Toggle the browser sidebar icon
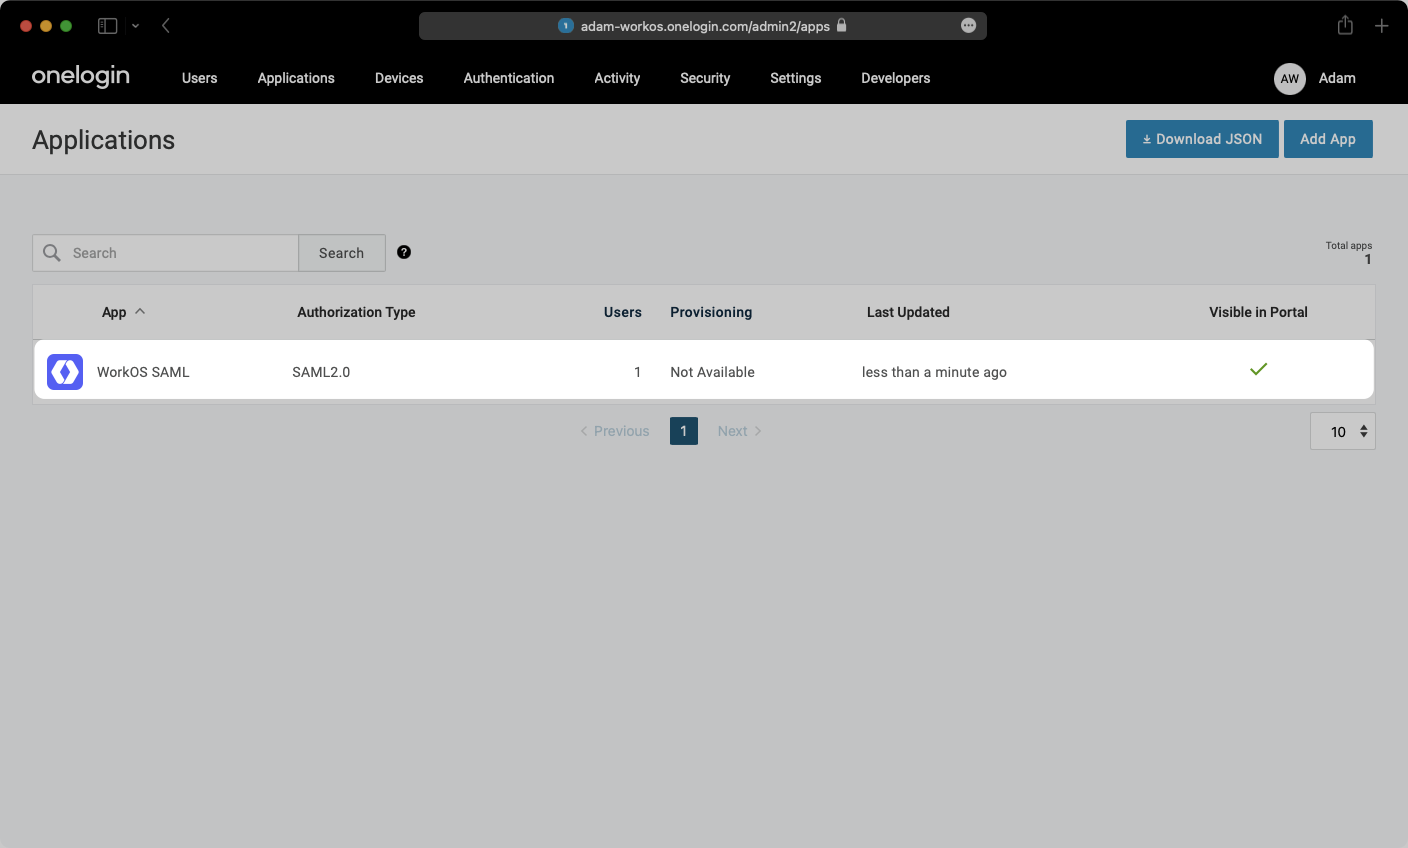1408x848 pixels. [107, 25]
